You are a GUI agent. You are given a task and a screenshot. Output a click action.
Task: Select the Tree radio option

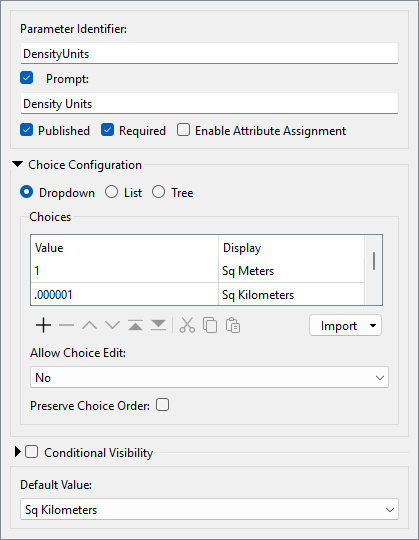click(158, 192)
